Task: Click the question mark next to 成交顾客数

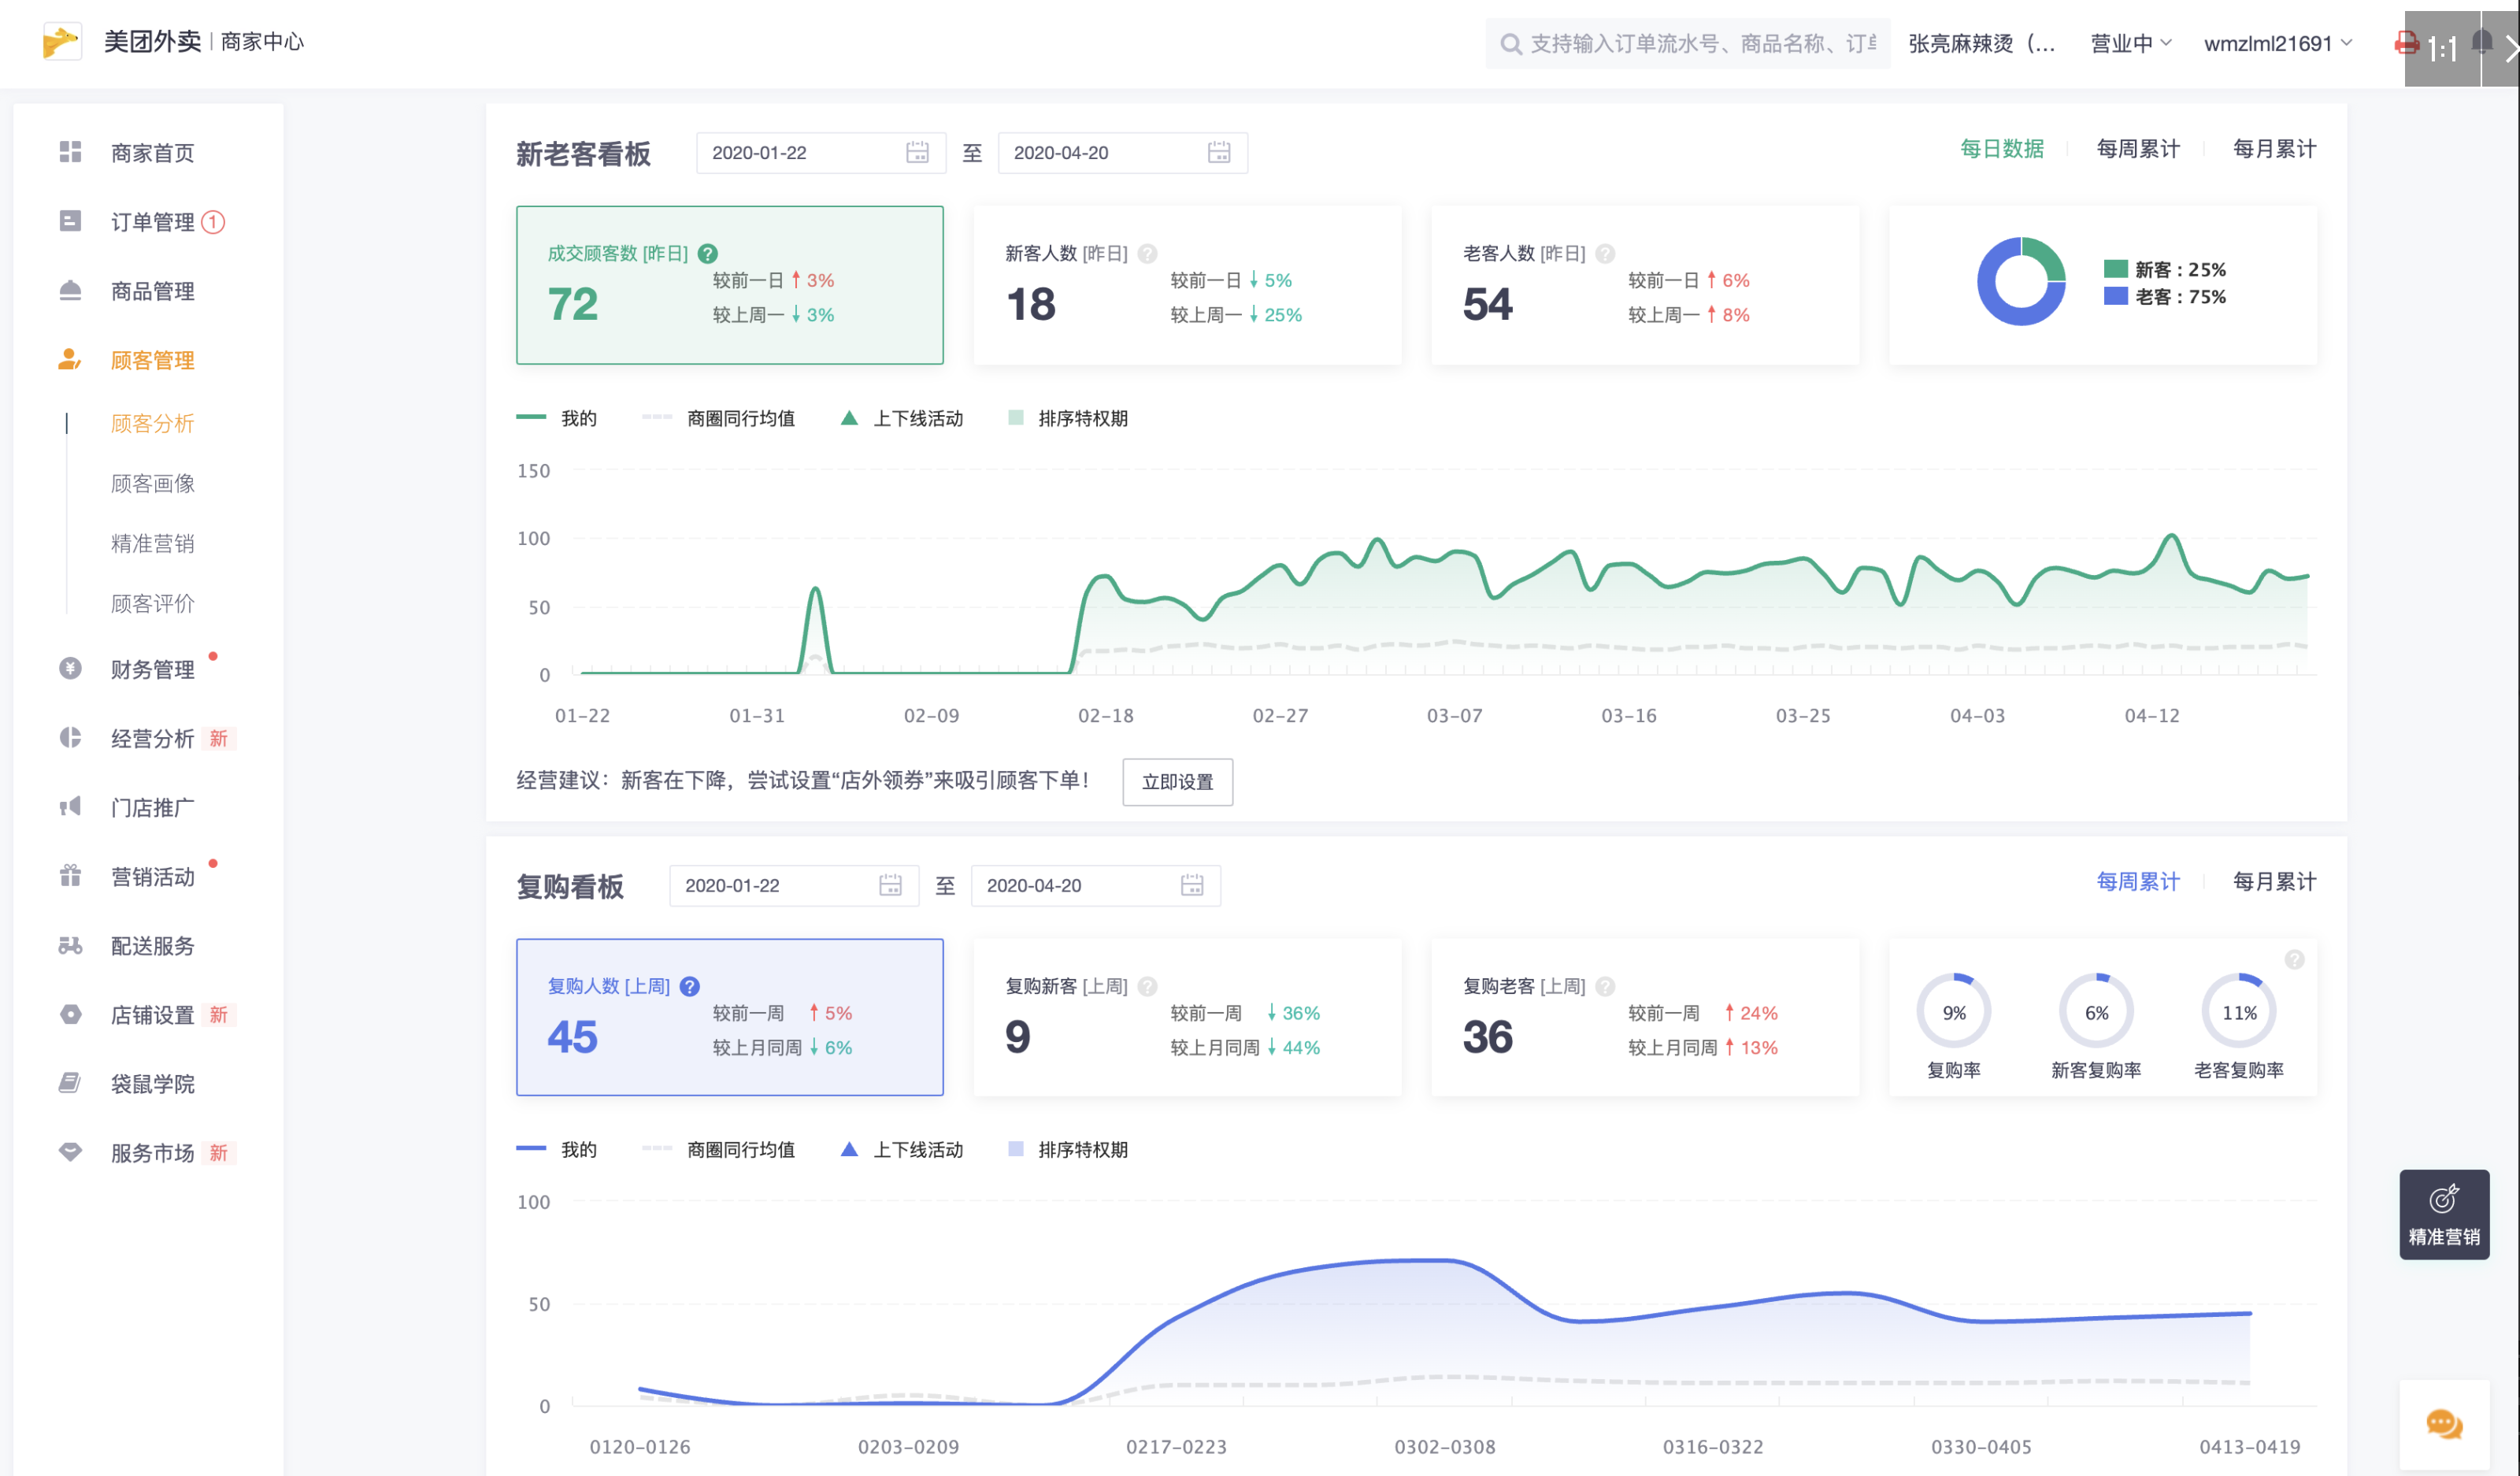Action: (708, 253)
